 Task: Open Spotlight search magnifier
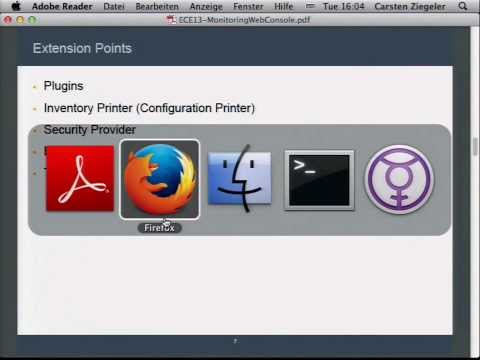click(463, 6)
